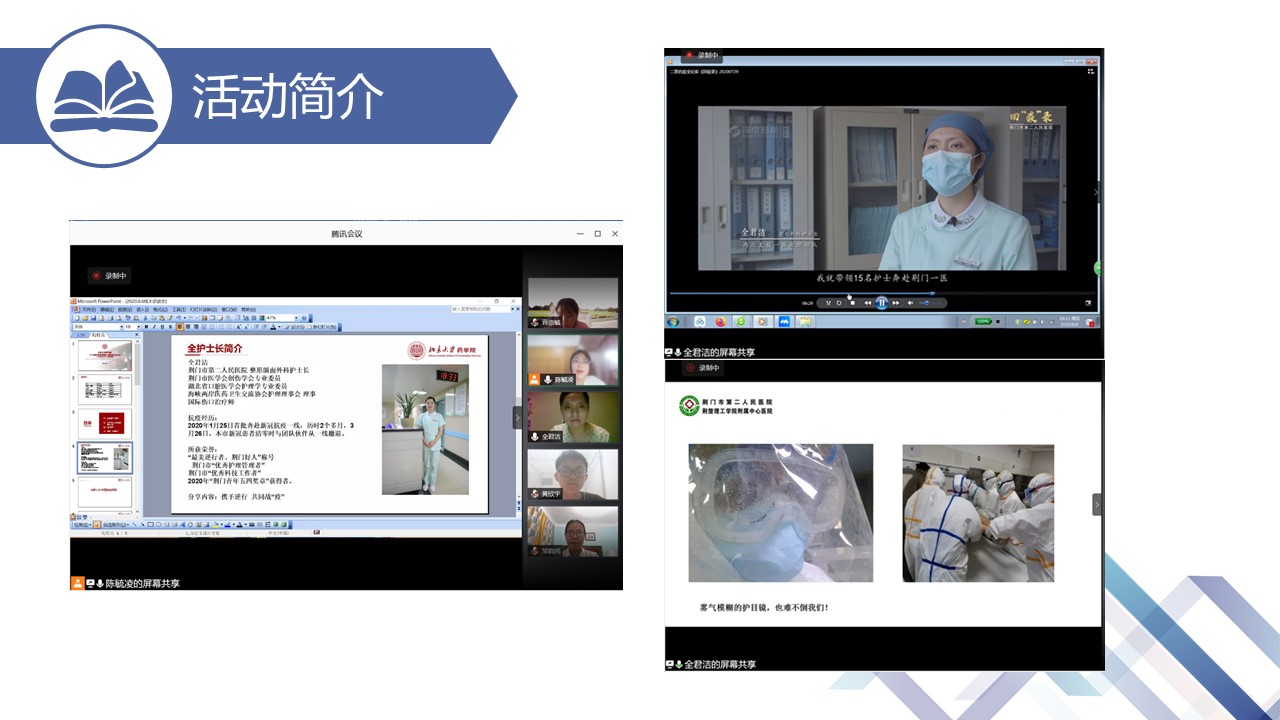The width and height of the screenshot is (1280, 720).
Task: Toggle Italic in PowerPoint formatting toolbar
Action: 154,327
